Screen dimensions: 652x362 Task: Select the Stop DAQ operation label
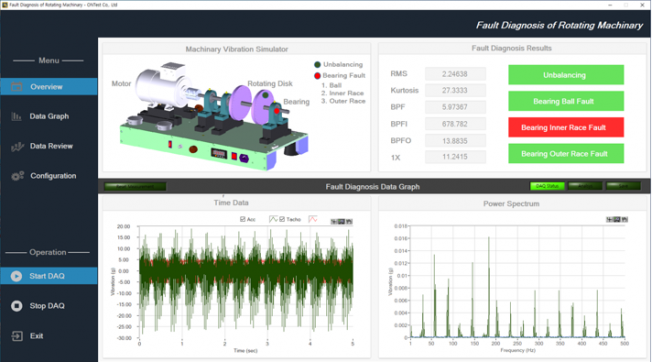[47, 306]
